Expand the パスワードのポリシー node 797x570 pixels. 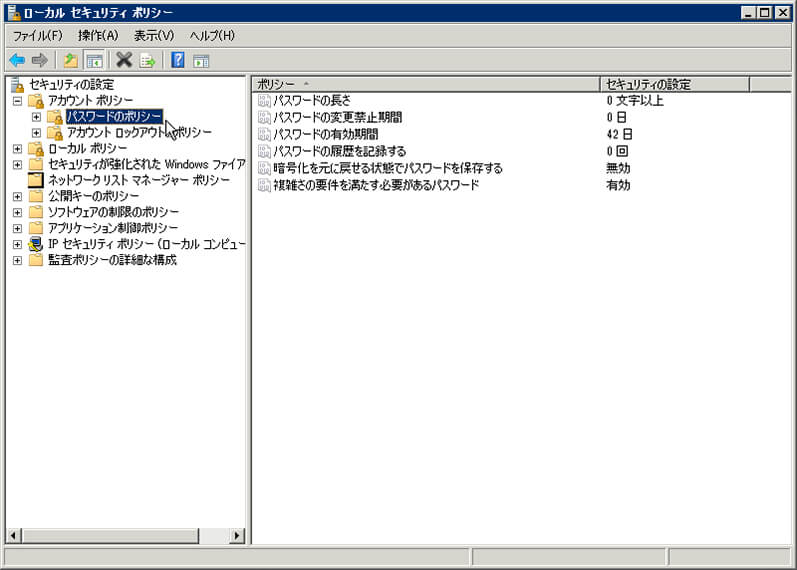click(x=36, y=117)
